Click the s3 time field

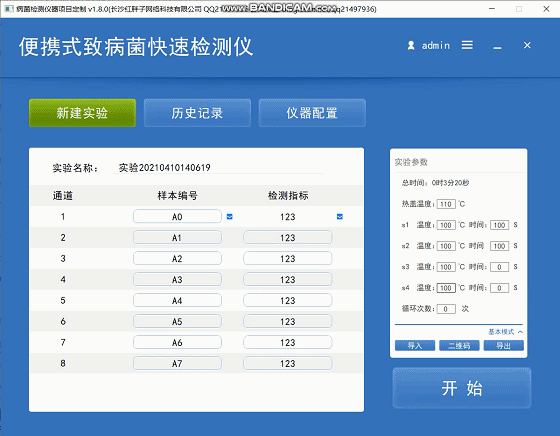(x=499, y=267)
